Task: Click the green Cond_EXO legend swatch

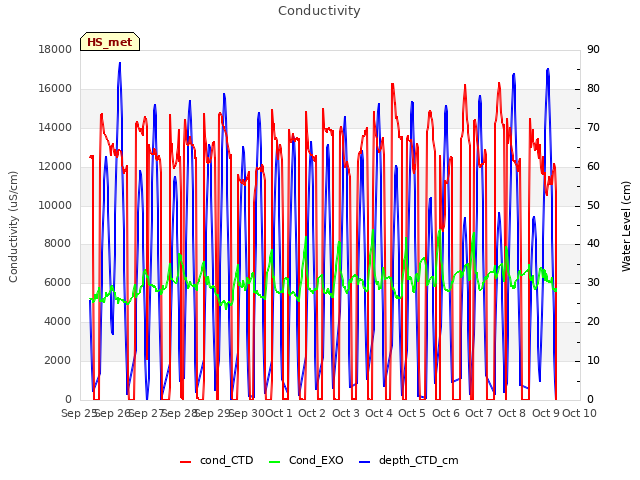Action: pos(275,462)
